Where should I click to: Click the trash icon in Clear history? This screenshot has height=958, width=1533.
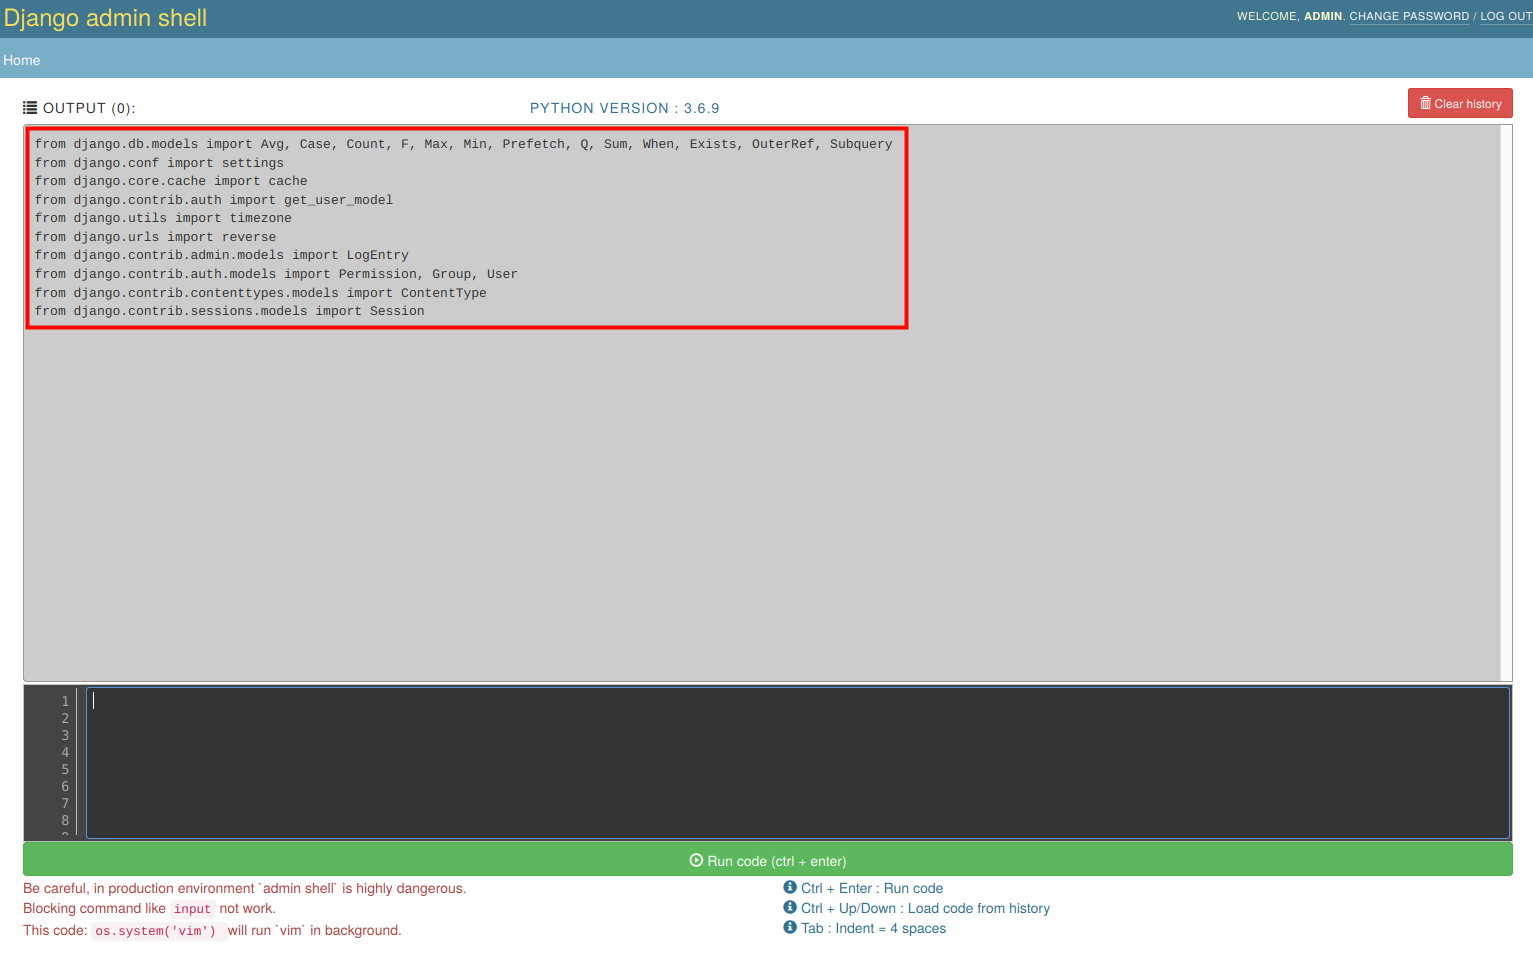click(x=1425, y=103)
